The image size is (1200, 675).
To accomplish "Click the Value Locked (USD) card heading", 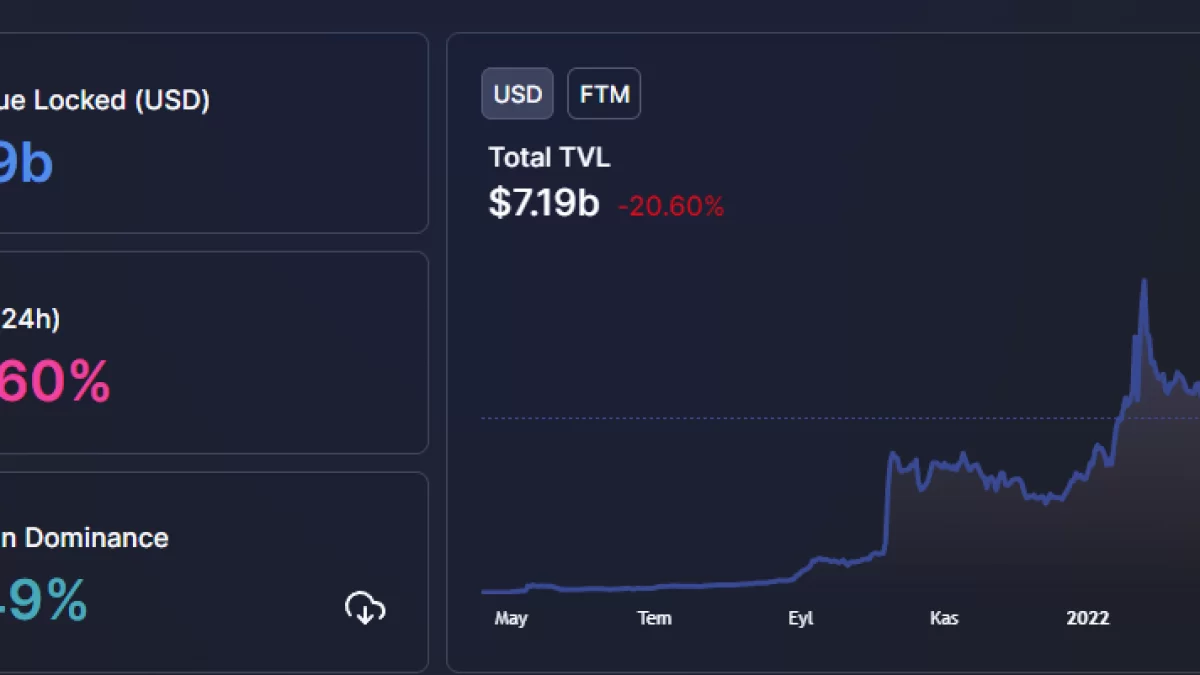I will pyautogui.click(x=105, y=100).
